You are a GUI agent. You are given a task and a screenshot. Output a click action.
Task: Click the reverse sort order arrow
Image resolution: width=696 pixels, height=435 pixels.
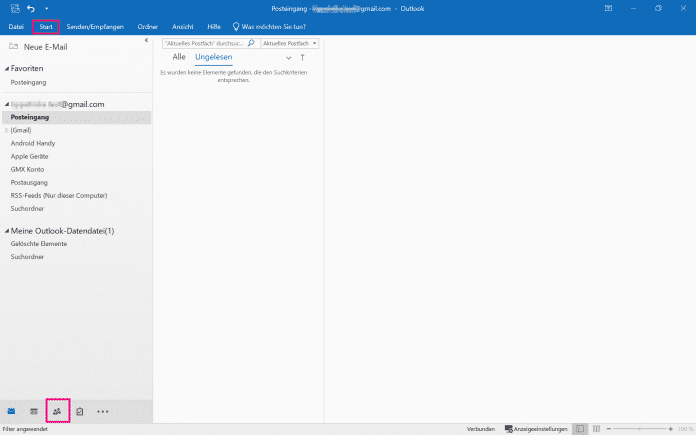(x=303, y=58)
